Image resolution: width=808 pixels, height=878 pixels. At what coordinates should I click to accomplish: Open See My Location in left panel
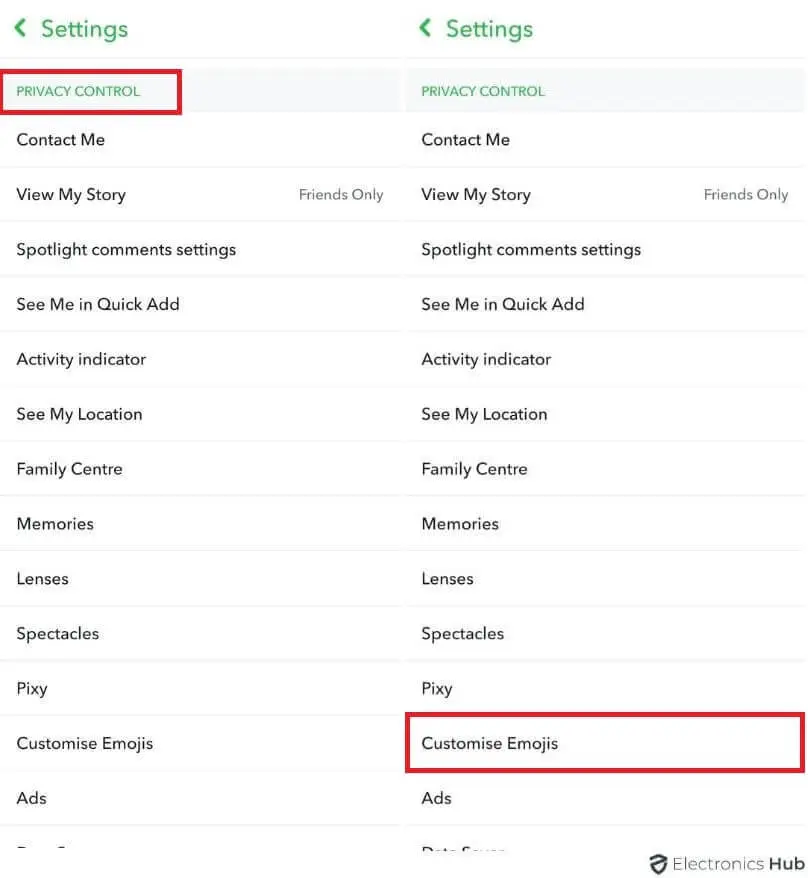(200, 414)
